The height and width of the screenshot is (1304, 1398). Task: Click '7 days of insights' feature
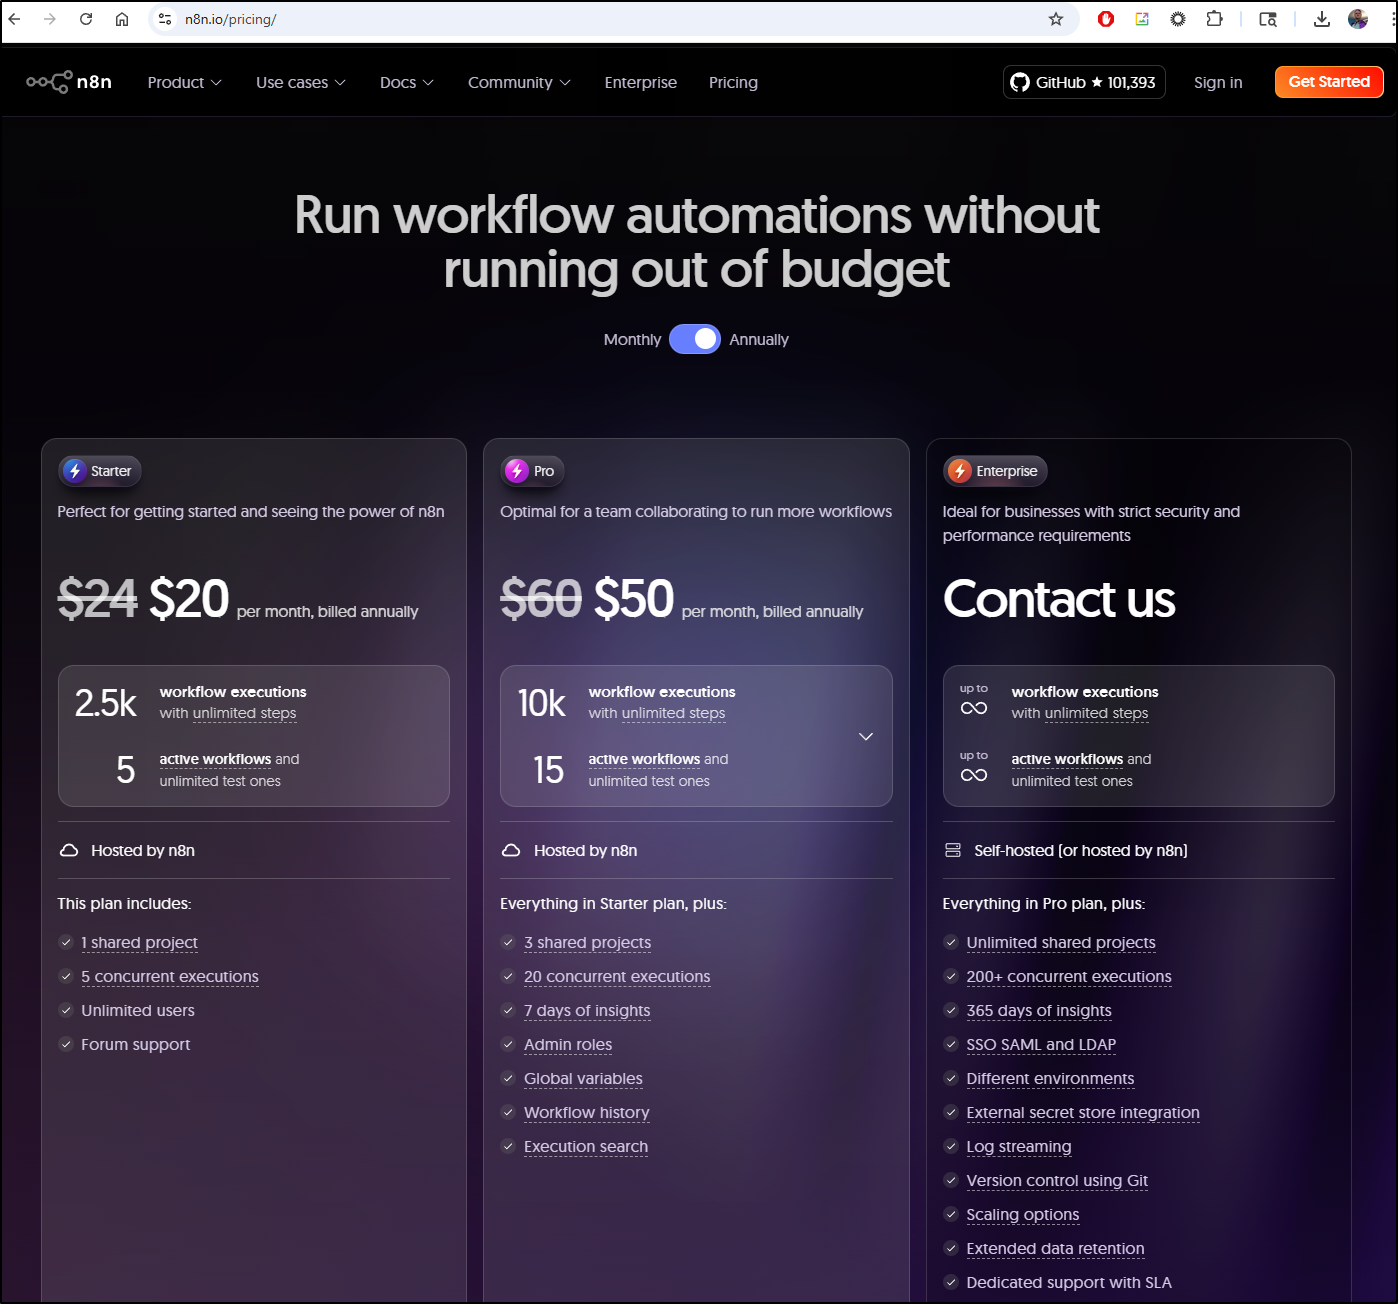click(x=587, y=1011)
